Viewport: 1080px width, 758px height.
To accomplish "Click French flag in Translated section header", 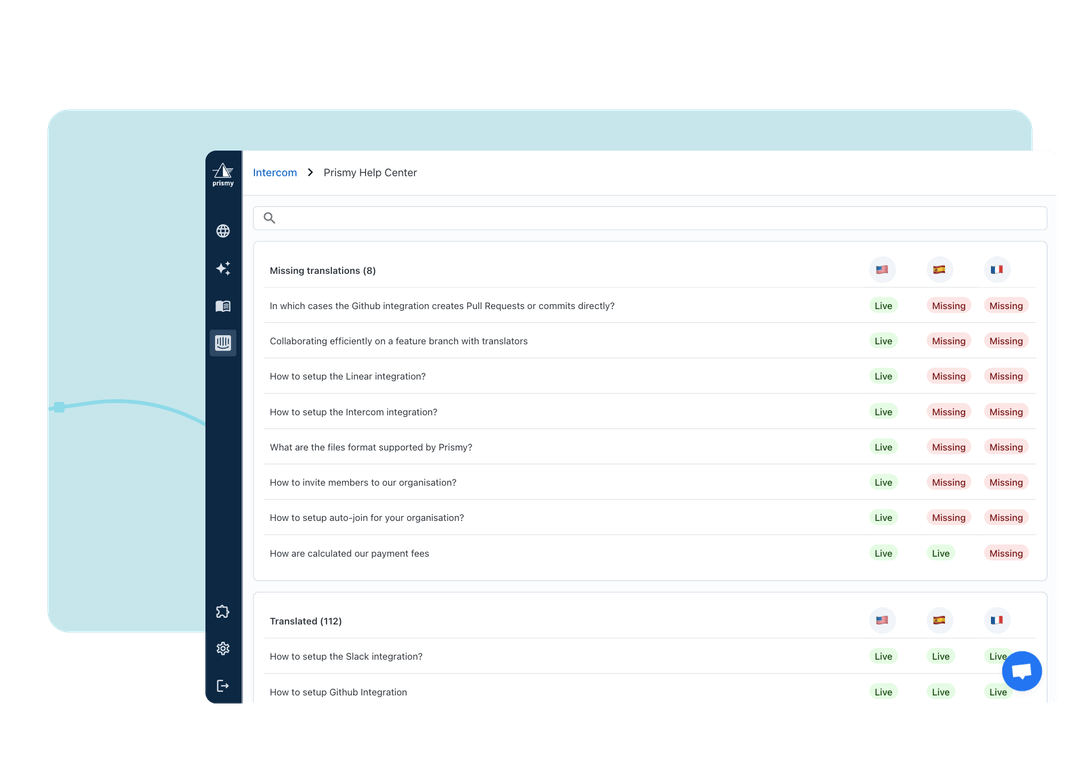I will point(996,620).
